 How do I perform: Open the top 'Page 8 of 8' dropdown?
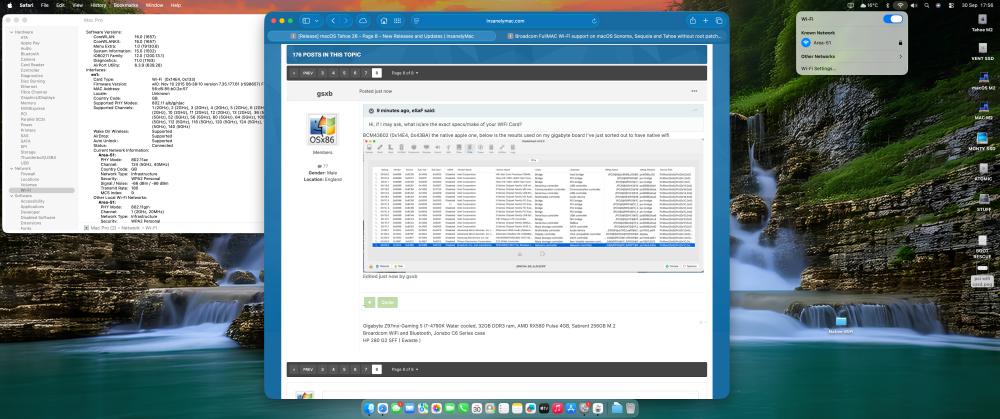tap(405, 73)
